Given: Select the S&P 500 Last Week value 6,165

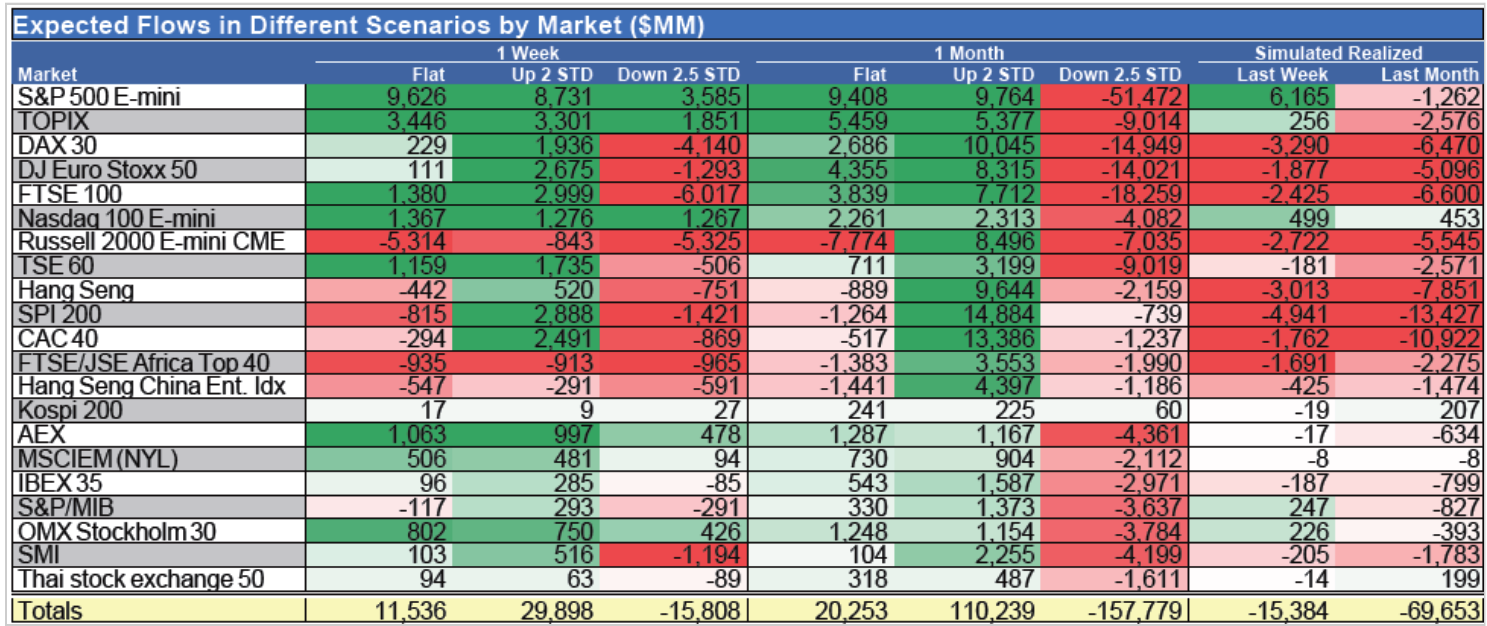Looking at the screenshot, I should [x=1297, y=97].
